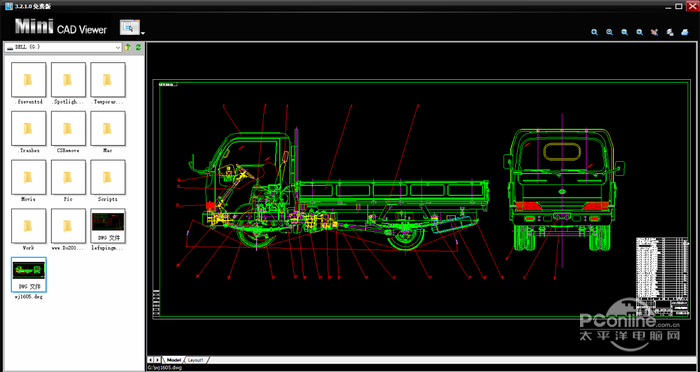
Task: Select the pan hand tool
Action: (654, 32)
